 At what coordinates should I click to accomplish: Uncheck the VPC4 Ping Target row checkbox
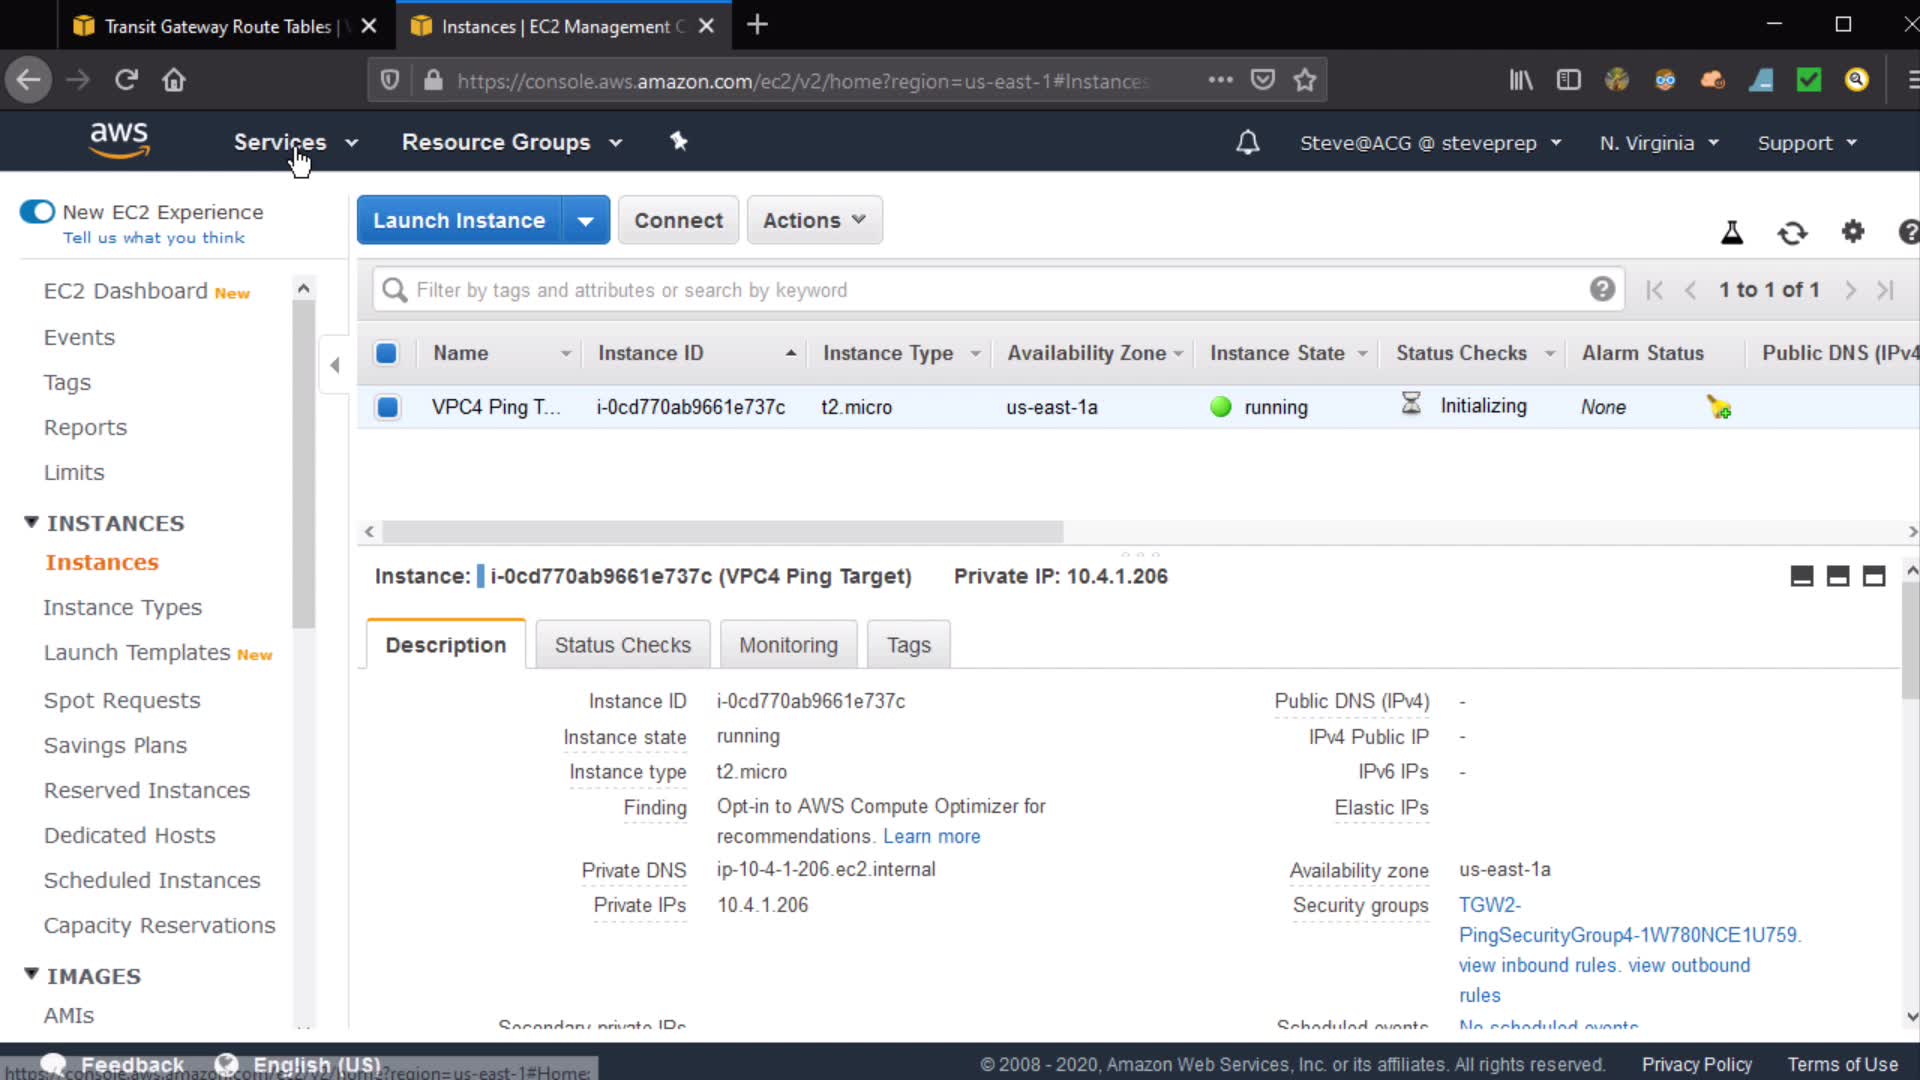(387, 407)
